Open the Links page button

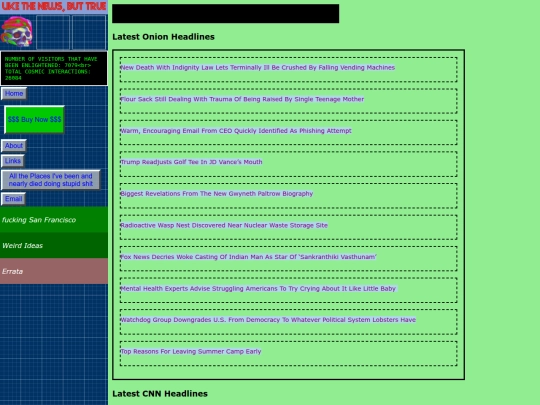coord(13,161)
